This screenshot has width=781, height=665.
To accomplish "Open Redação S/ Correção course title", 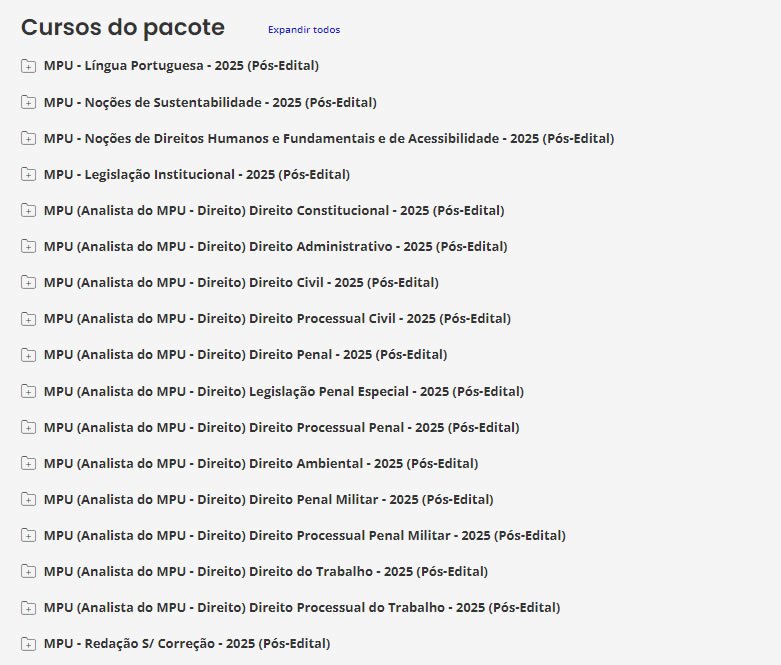I will pos(186,643).
